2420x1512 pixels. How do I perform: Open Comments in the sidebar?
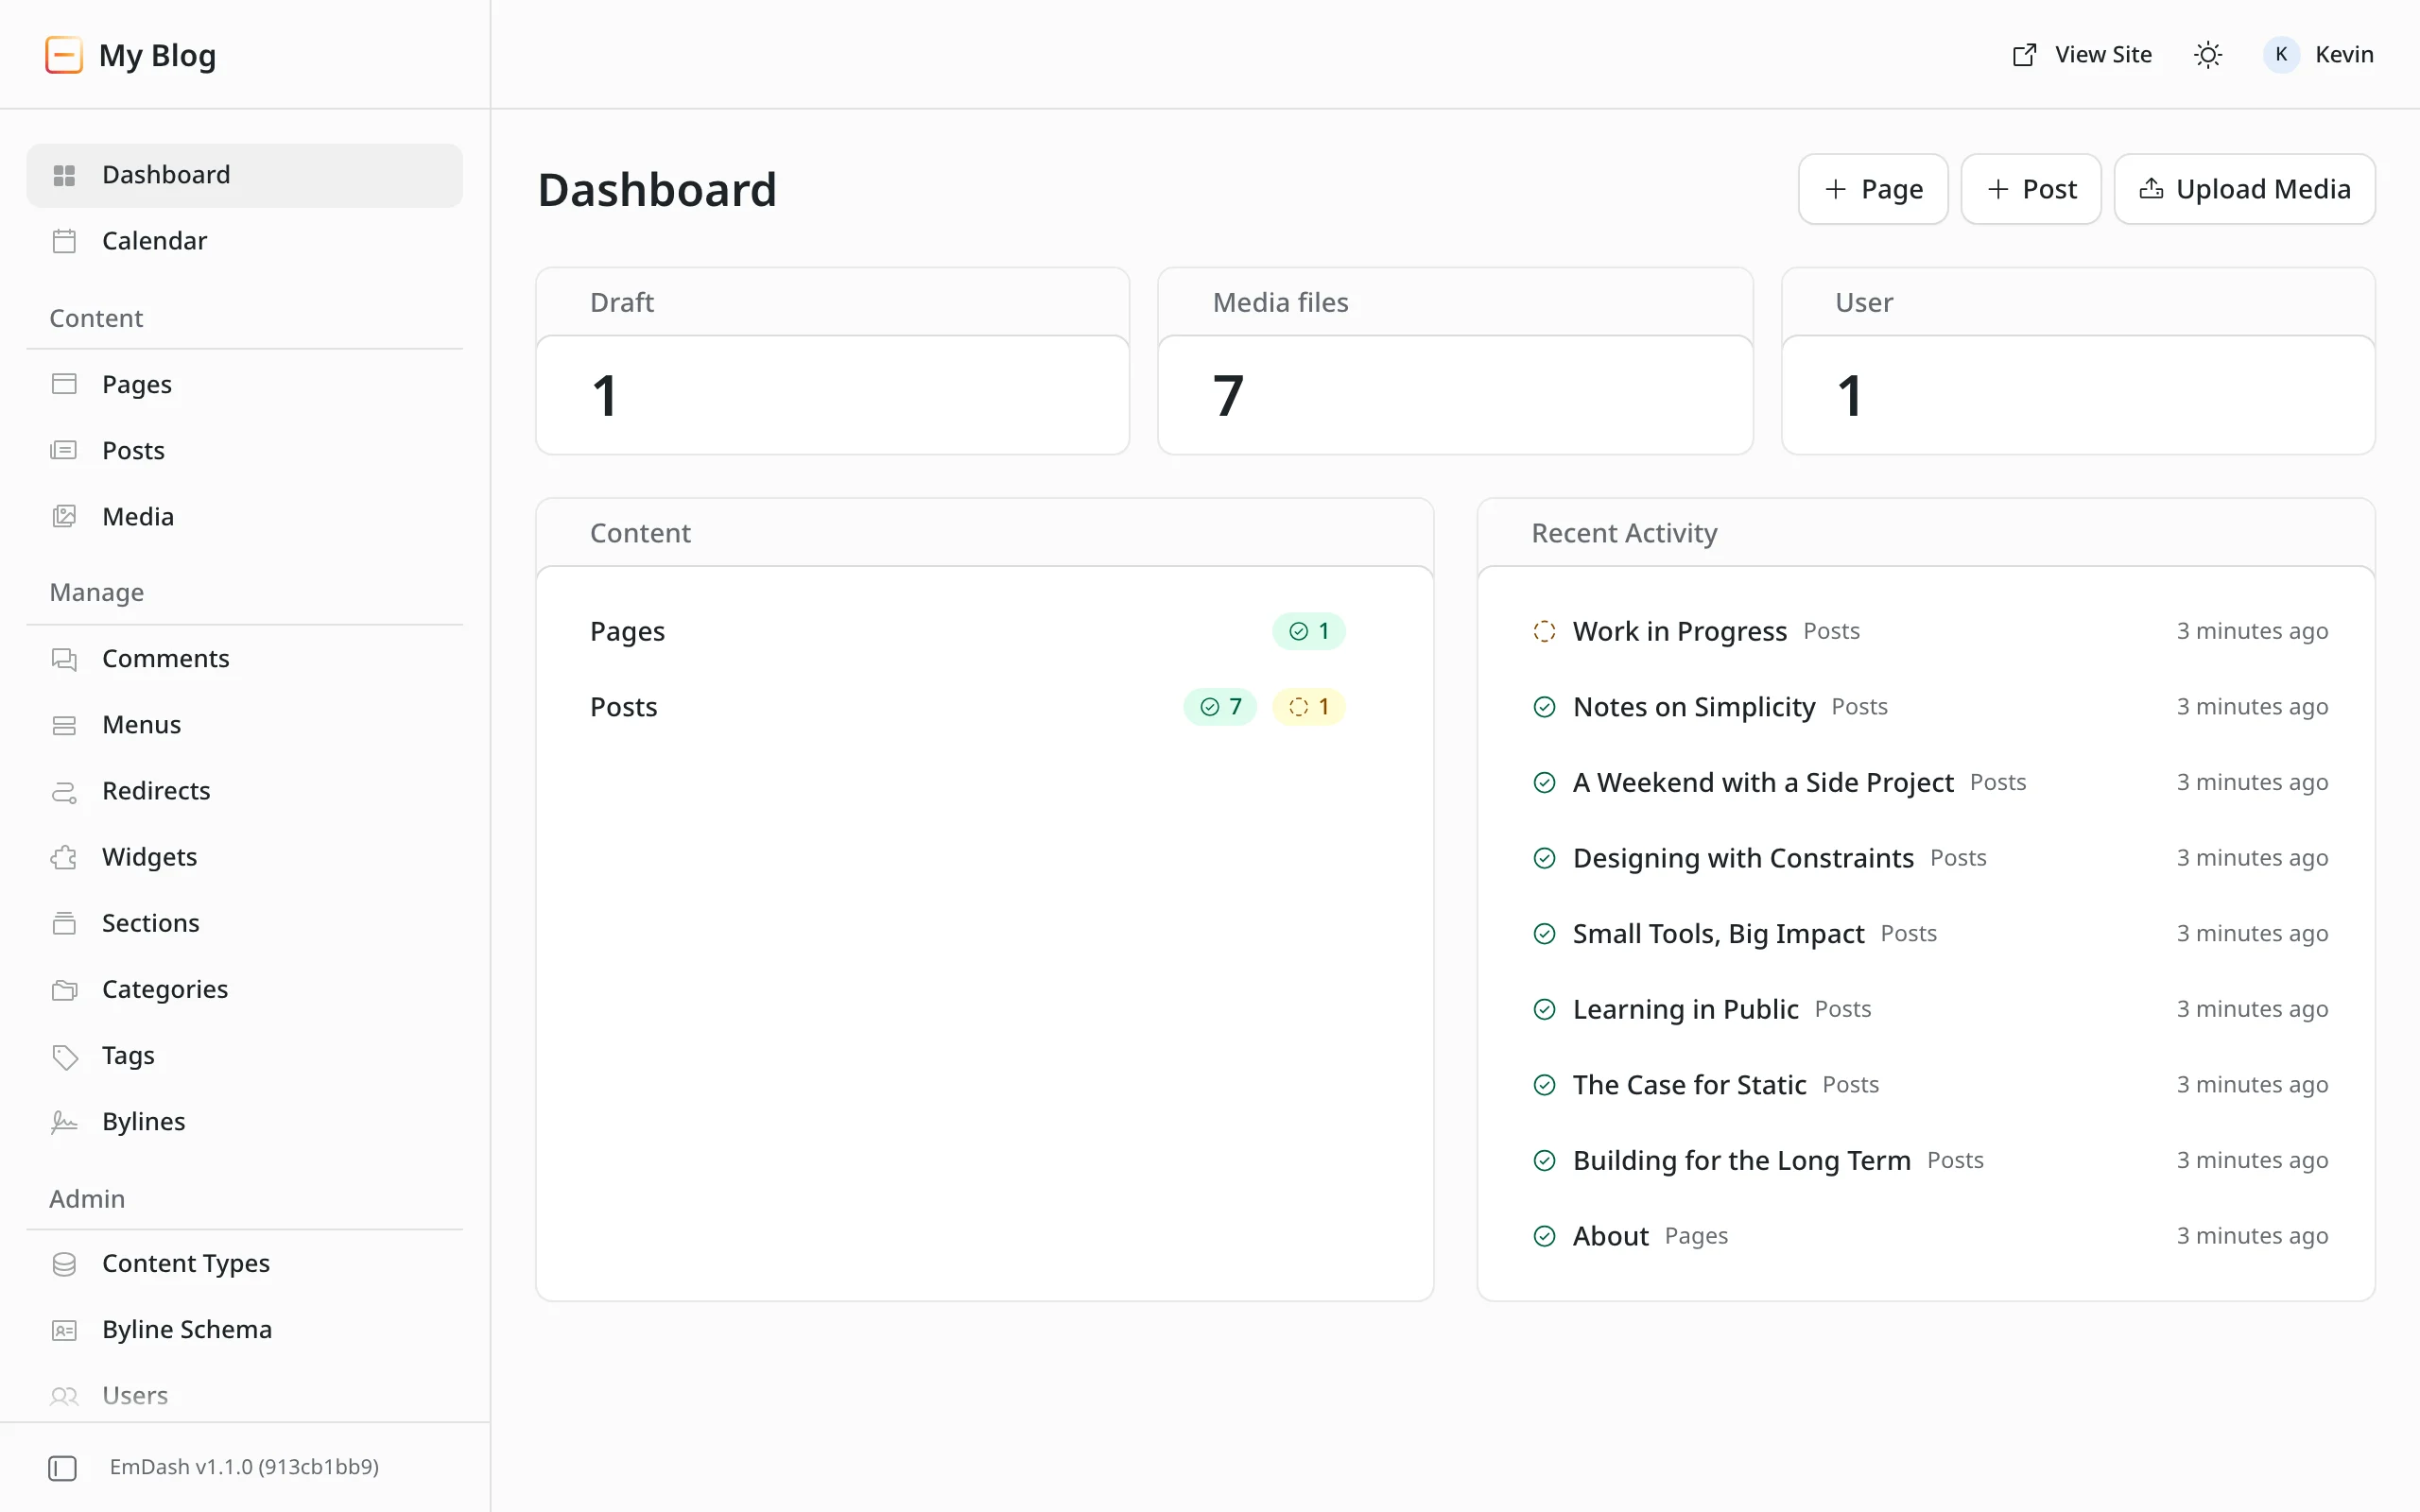(245, 658)
